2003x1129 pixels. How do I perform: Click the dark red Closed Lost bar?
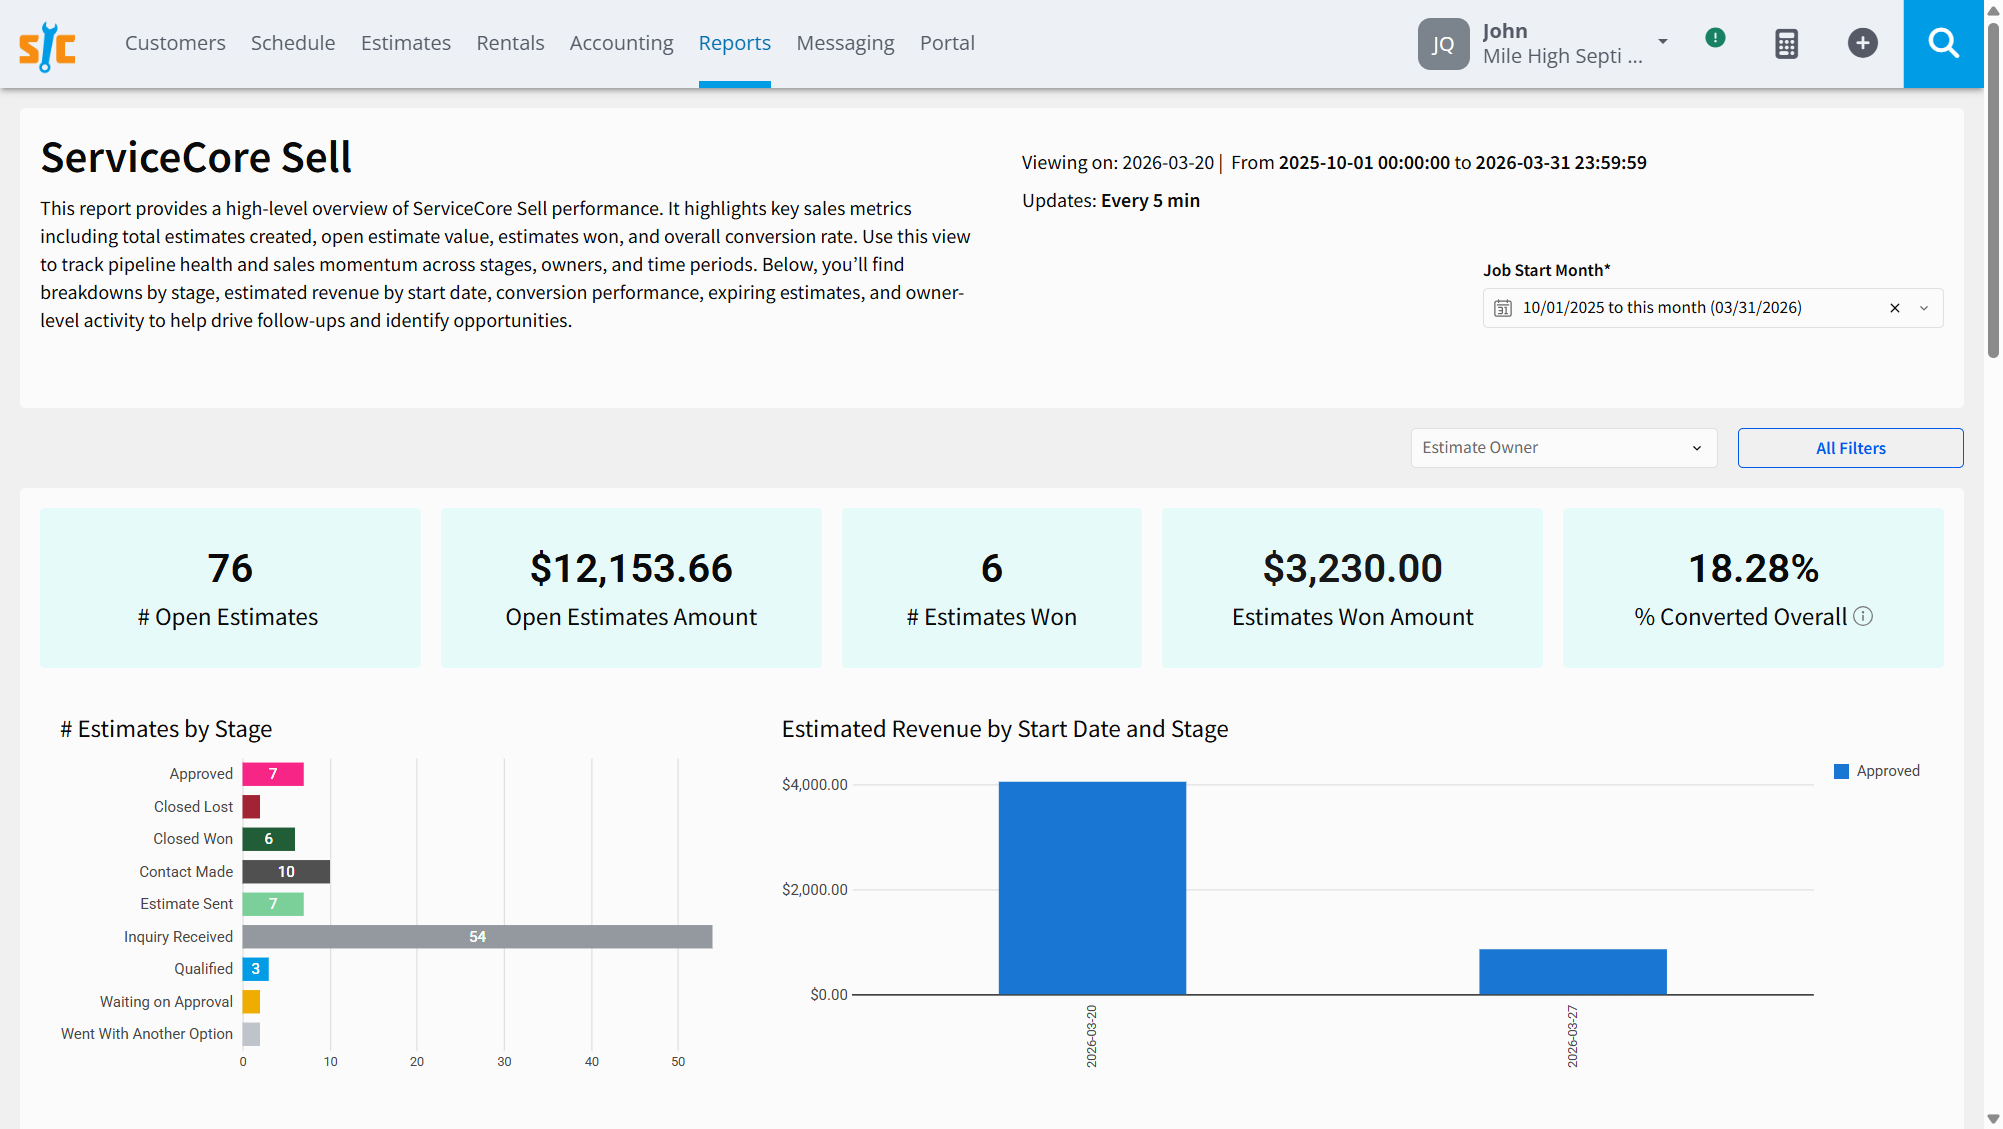tap(251, 807)
